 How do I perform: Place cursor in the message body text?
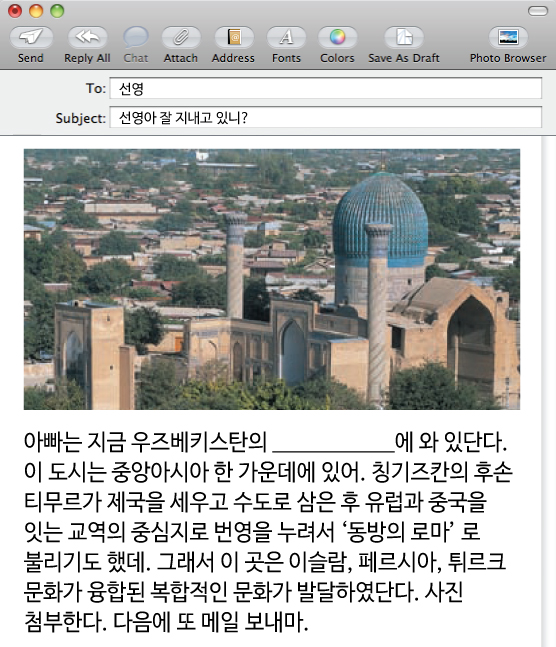coord(268,531)
